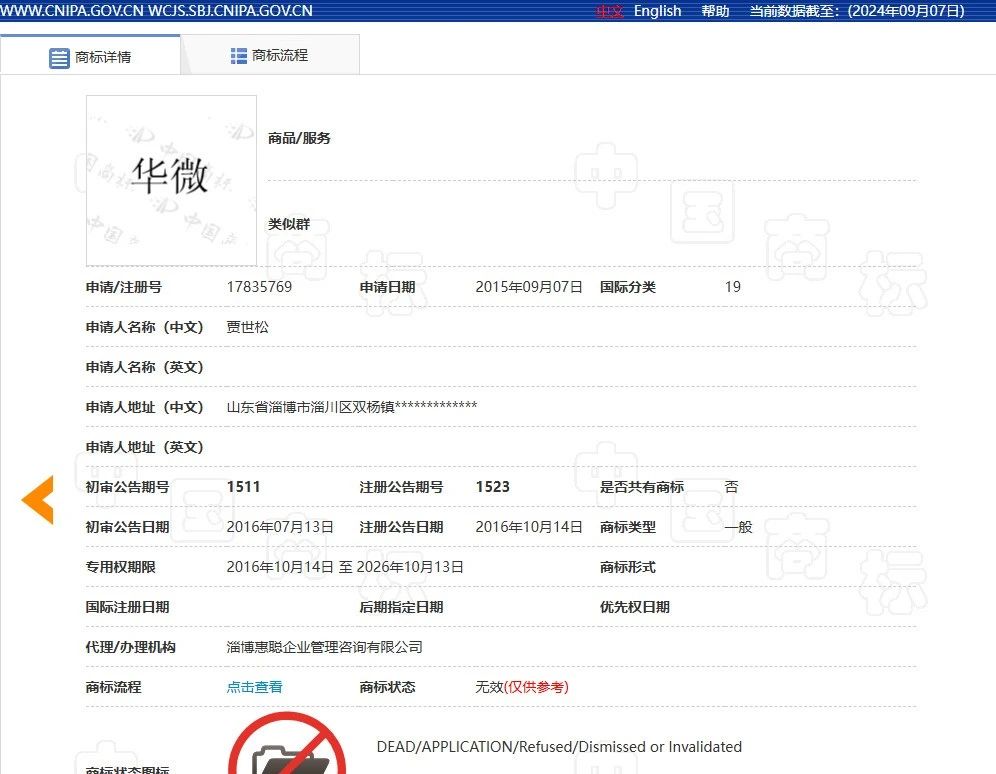Viewport: 996px width, 774px height.
Task: Go back with the orange left arrow
Action: 37,500
